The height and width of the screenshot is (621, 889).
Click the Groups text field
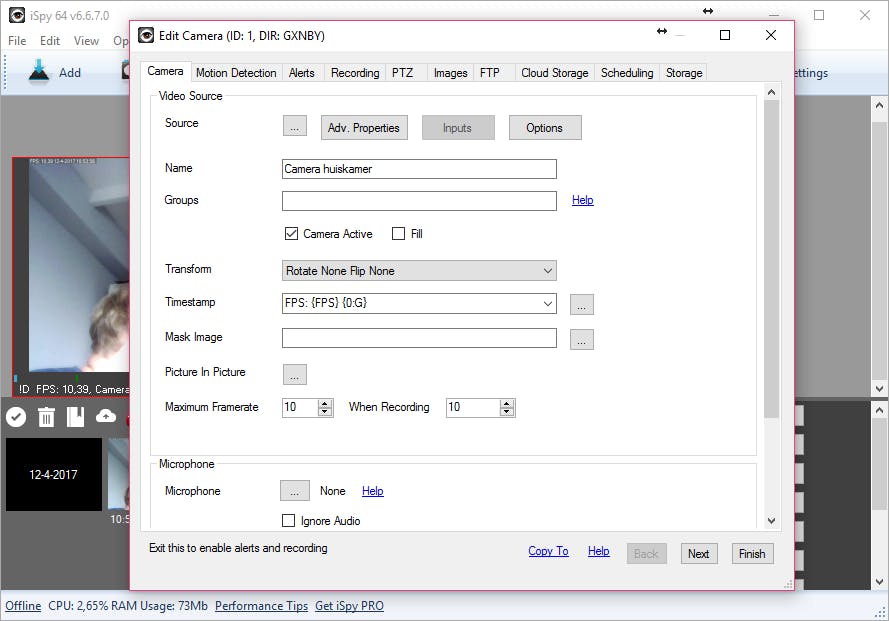pos(419,201)
